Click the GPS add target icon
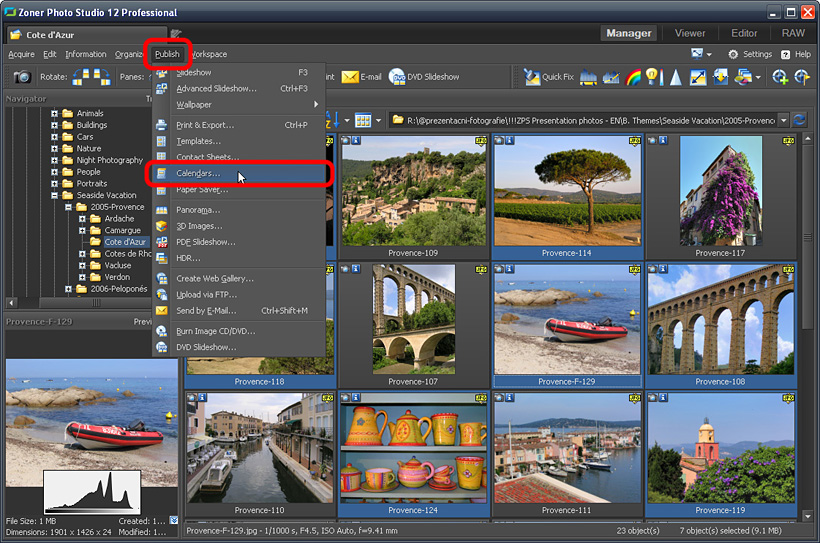Viewport: 820px width, 543px height. point(780,77)
